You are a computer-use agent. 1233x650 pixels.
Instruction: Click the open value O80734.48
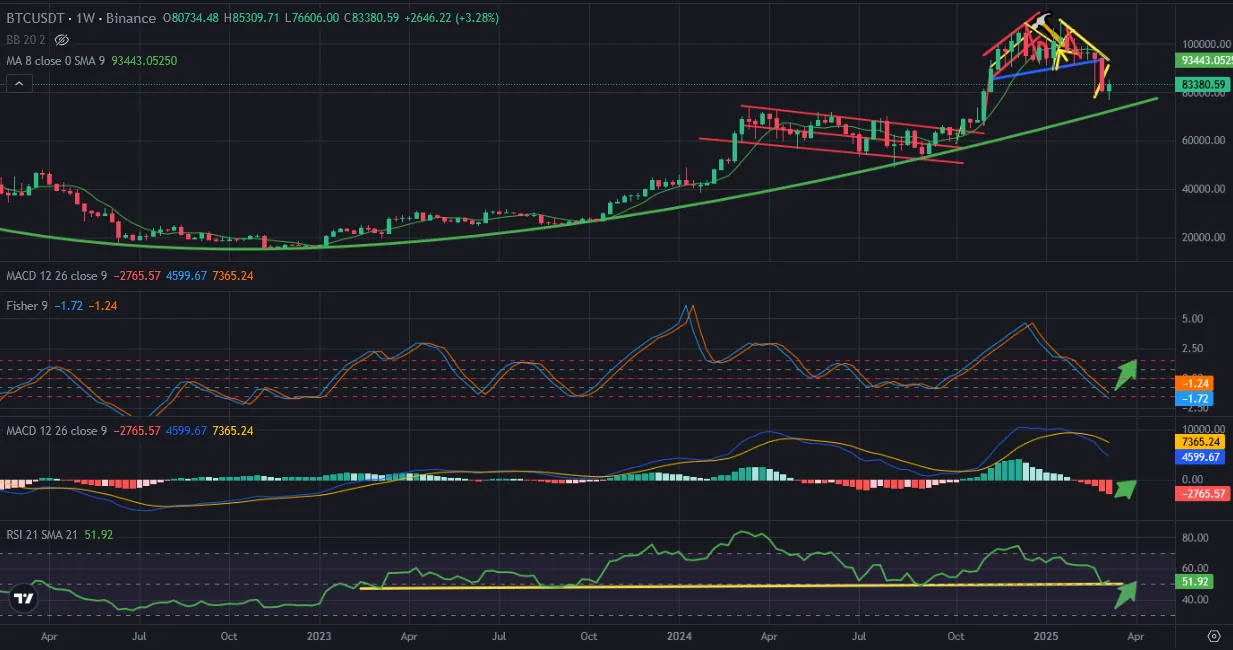coord(192,18)
